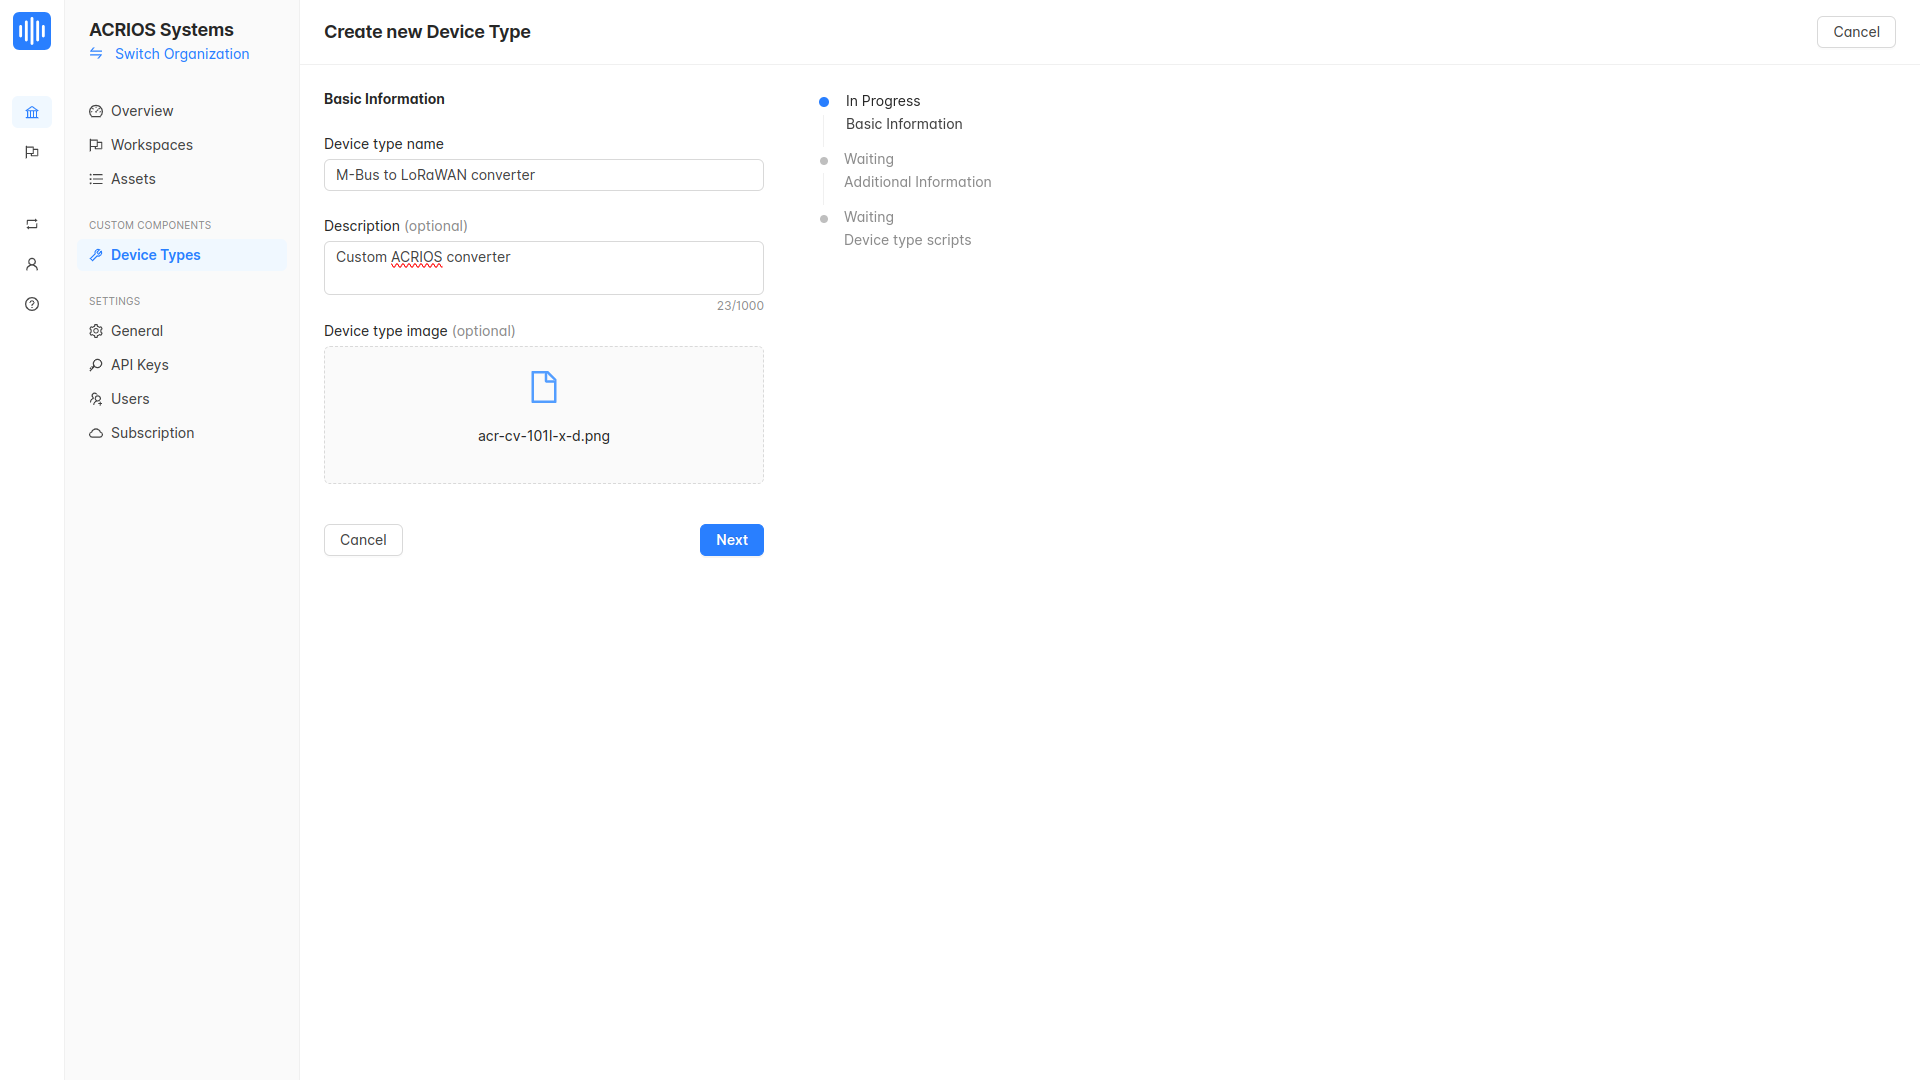
Task: Click the arrows loop icon in the left rail
Action: pyautogui.click(x=32, y=224)
